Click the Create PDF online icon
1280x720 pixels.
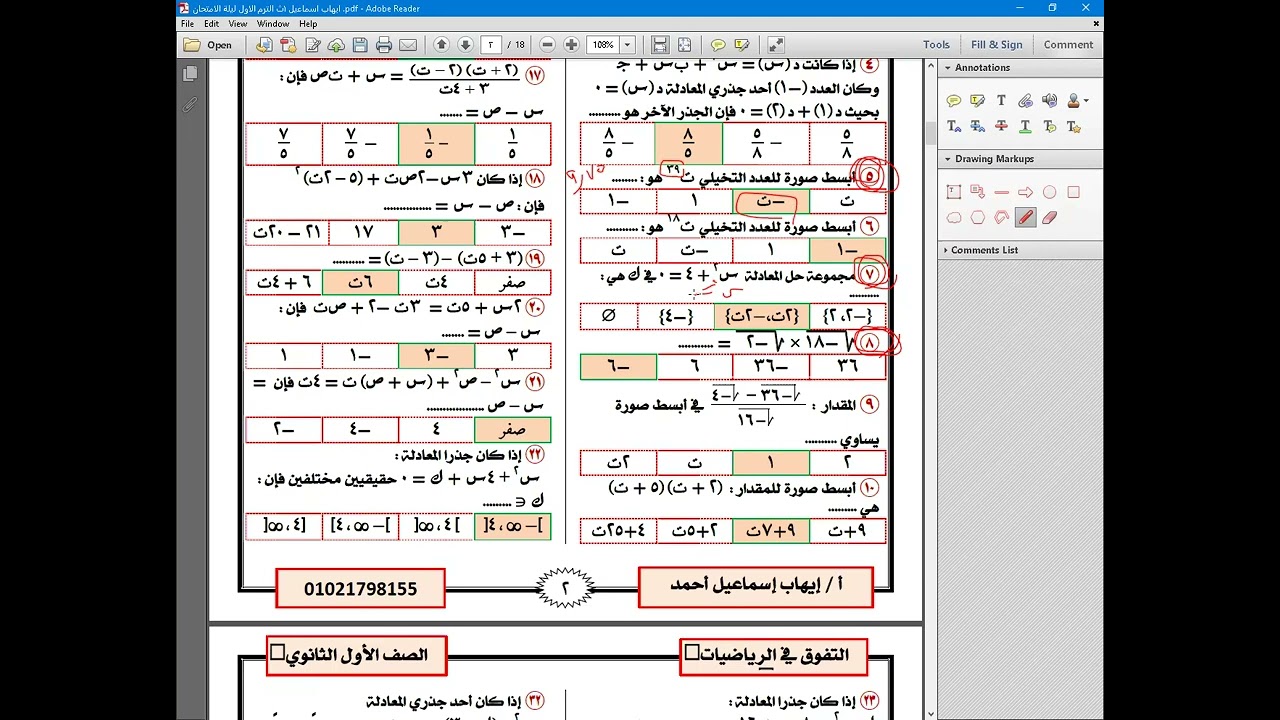click(x=264, y=45)
